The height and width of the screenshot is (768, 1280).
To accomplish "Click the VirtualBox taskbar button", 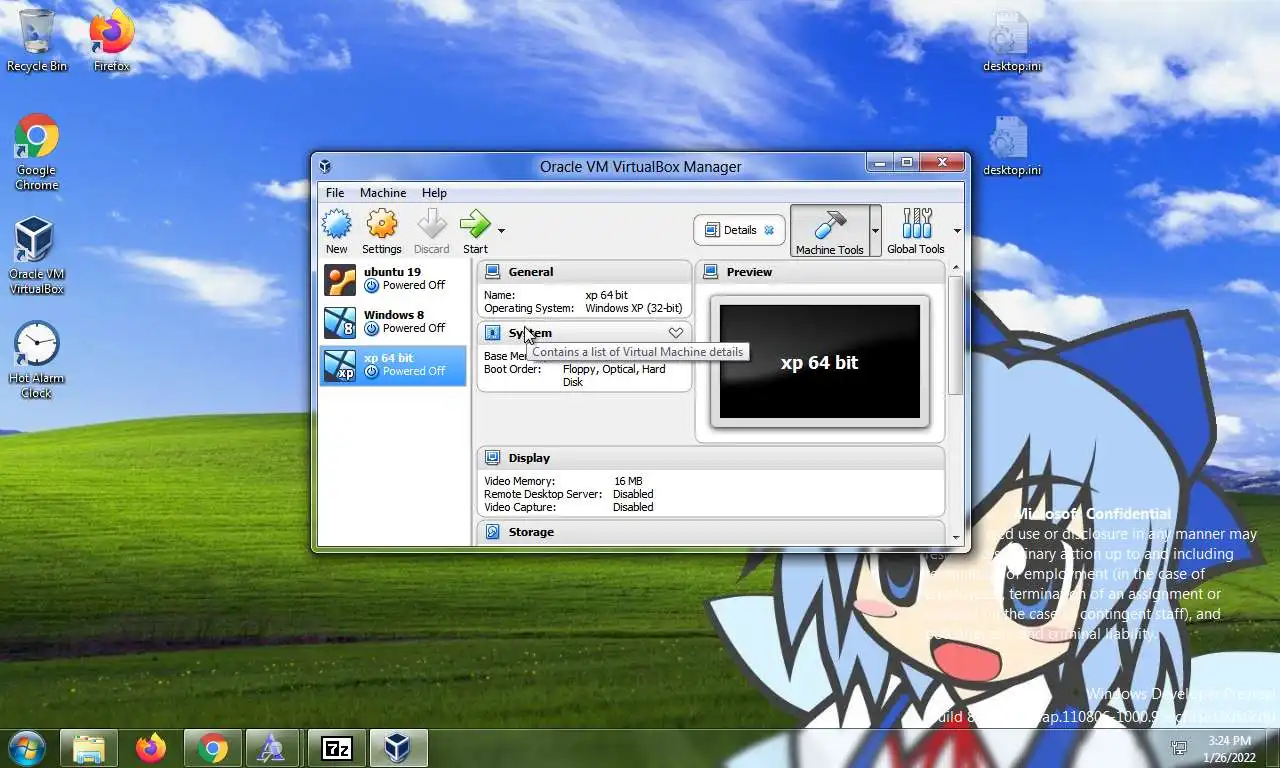I will point(399,748).
